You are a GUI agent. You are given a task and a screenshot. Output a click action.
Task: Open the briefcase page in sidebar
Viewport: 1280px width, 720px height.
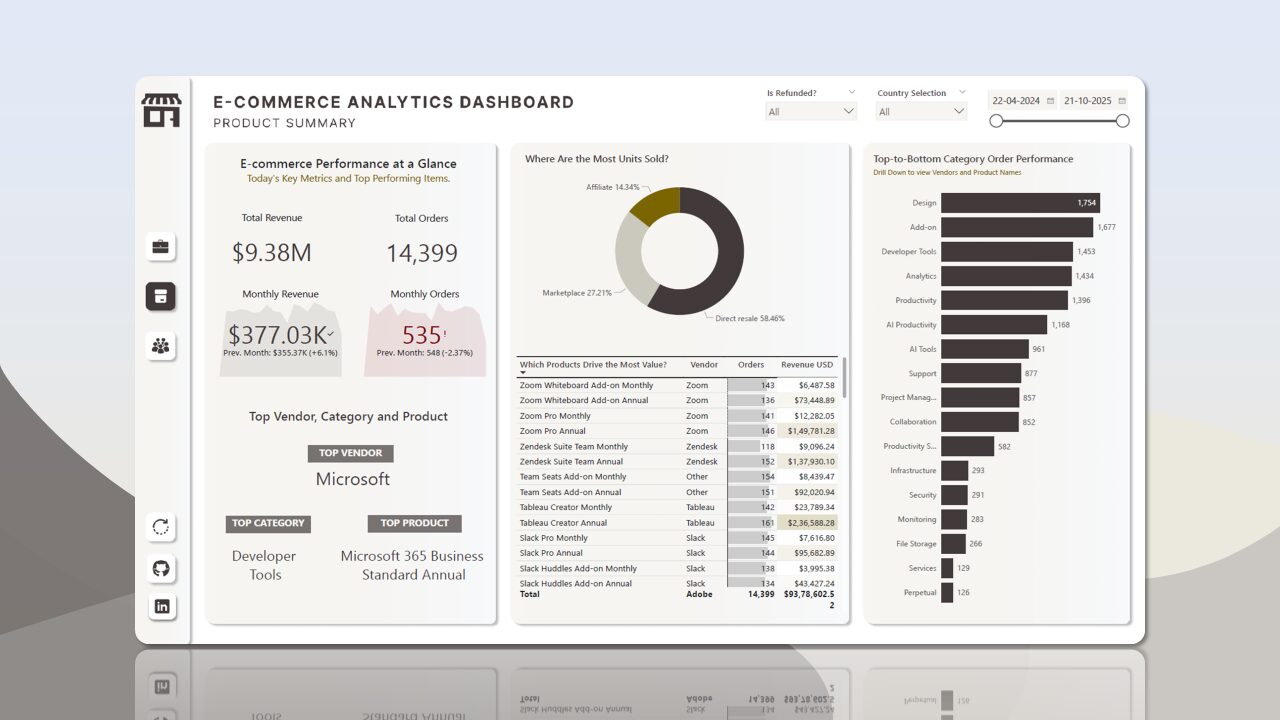pos(160,246)
